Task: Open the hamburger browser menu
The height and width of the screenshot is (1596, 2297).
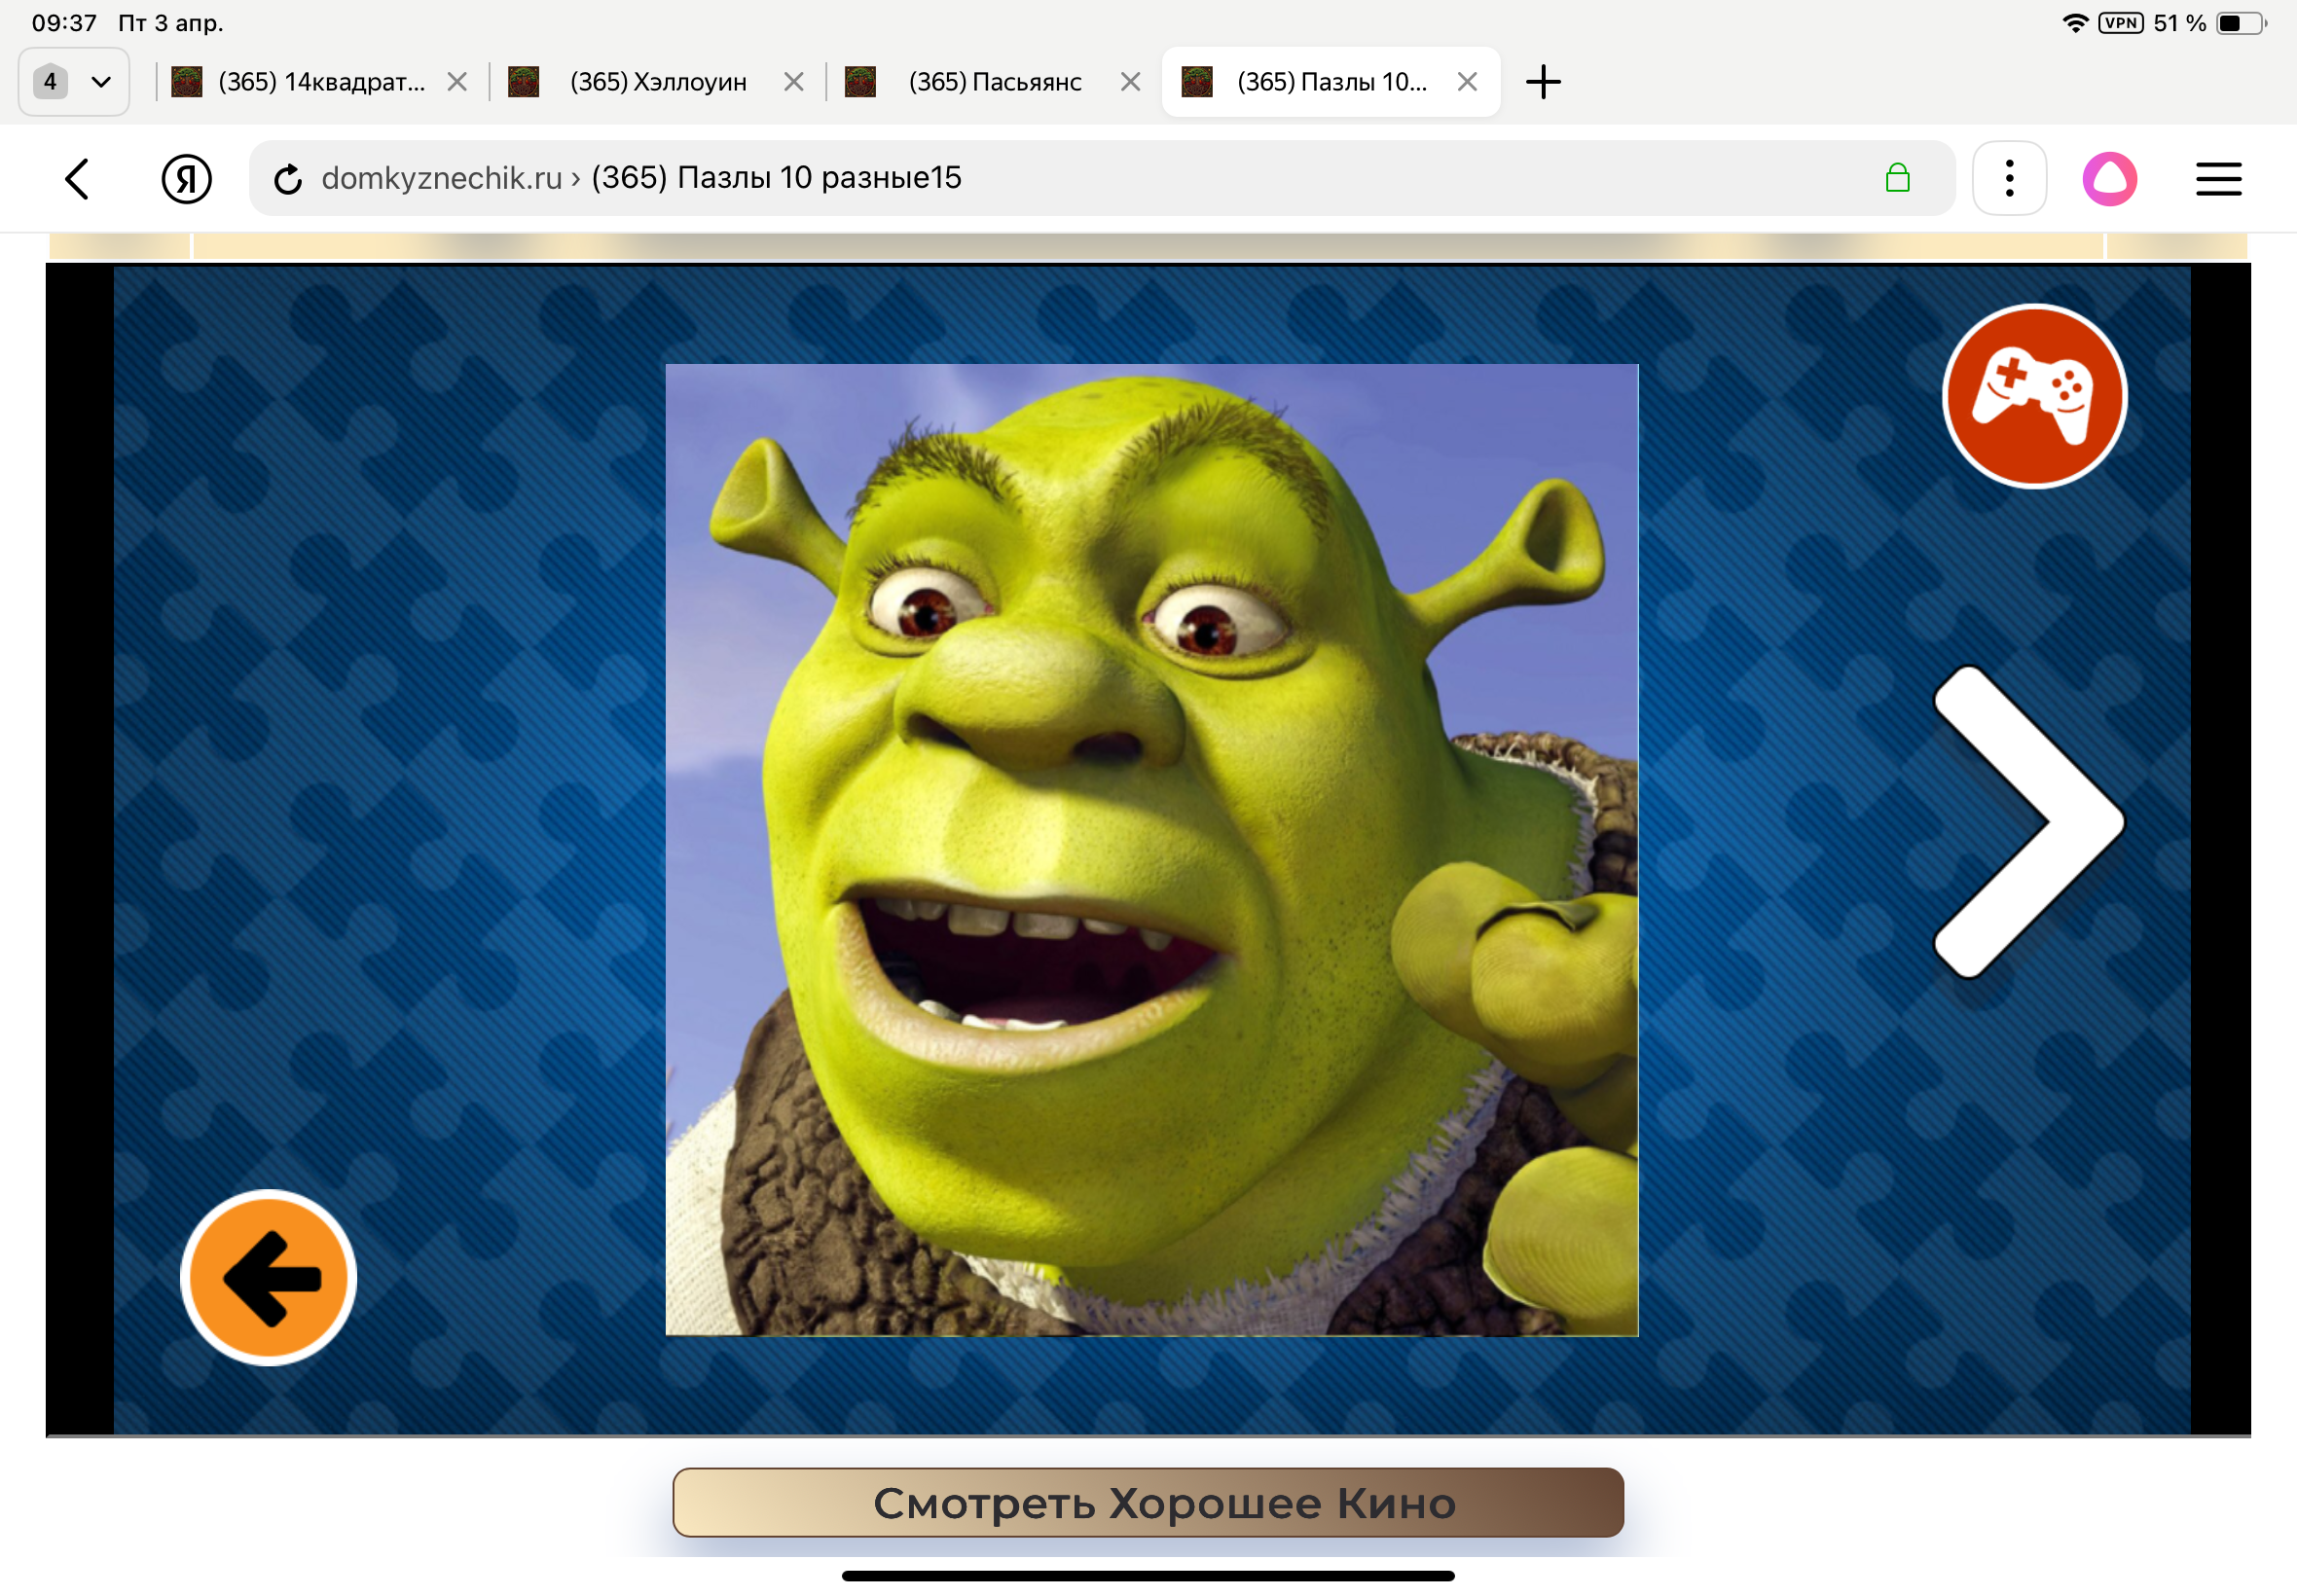Action: (2218, 179)
